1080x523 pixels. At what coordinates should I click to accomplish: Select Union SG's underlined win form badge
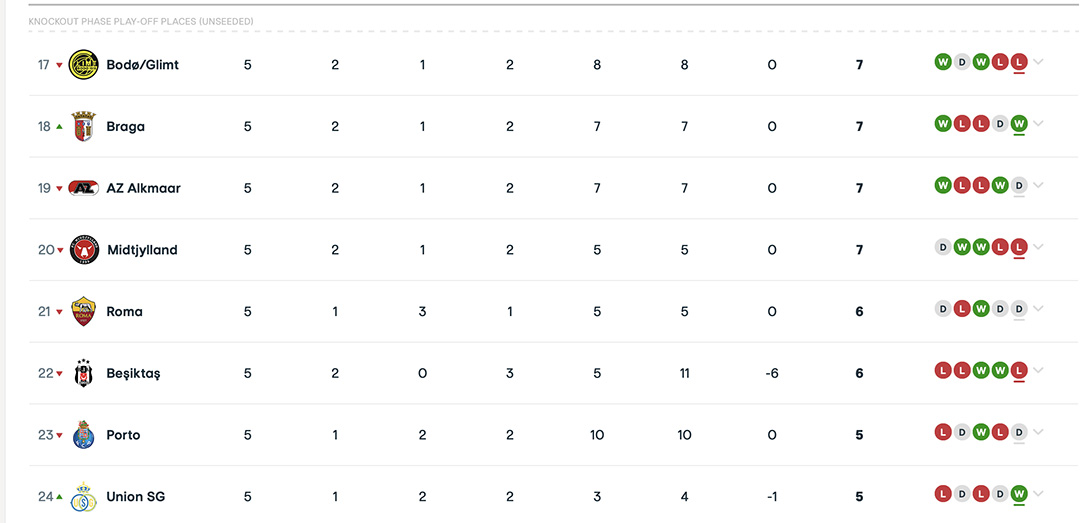1019,493
